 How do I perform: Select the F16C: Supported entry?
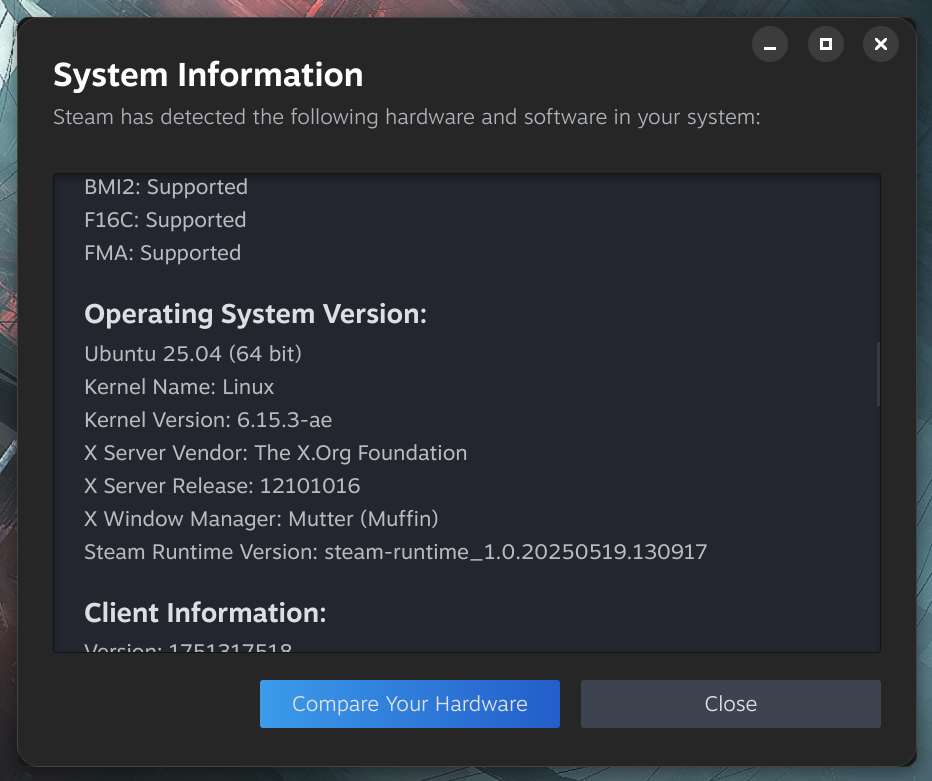[x=165, y=220]
